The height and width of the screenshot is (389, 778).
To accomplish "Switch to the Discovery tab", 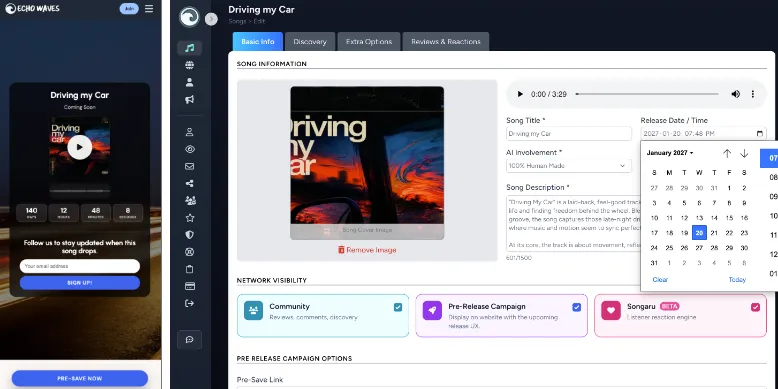I will tap(310, 42).
